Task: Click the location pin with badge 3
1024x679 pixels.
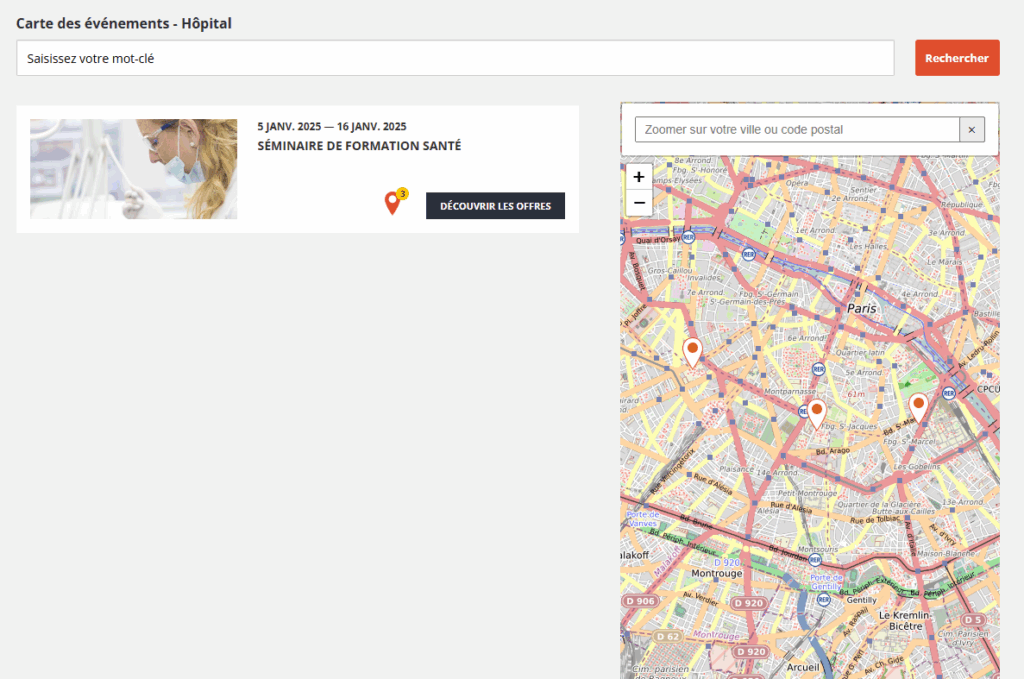Action: pyautogui.click(x=393, y=203)
